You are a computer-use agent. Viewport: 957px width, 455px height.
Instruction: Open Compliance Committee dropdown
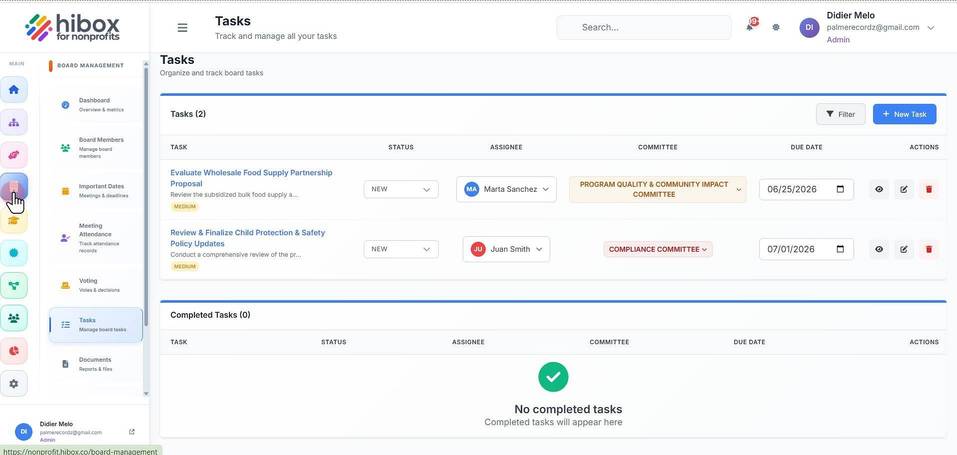click(658, 249)
